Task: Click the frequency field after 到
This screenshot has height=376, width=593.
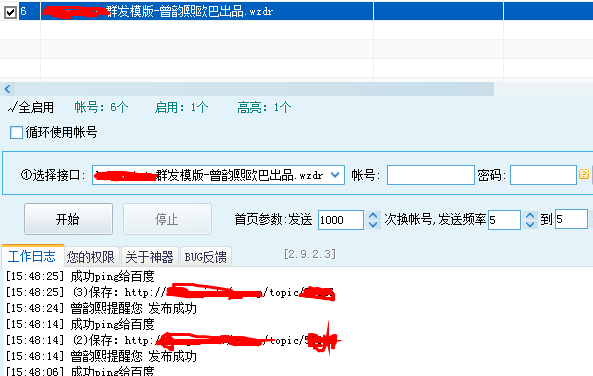Action: (571, 219)
